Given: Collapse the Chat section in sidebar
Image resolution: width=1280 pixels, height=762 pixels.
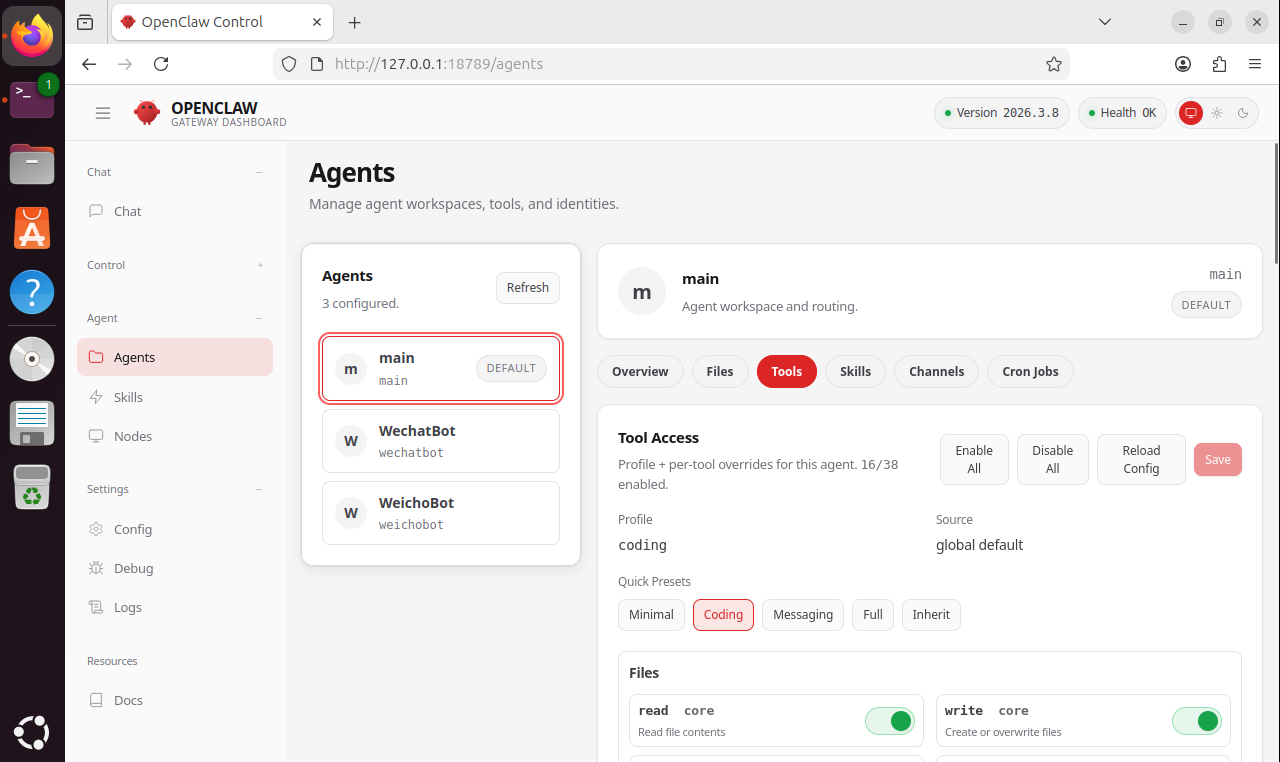Looking at the screenshot, I should point(259,172).
